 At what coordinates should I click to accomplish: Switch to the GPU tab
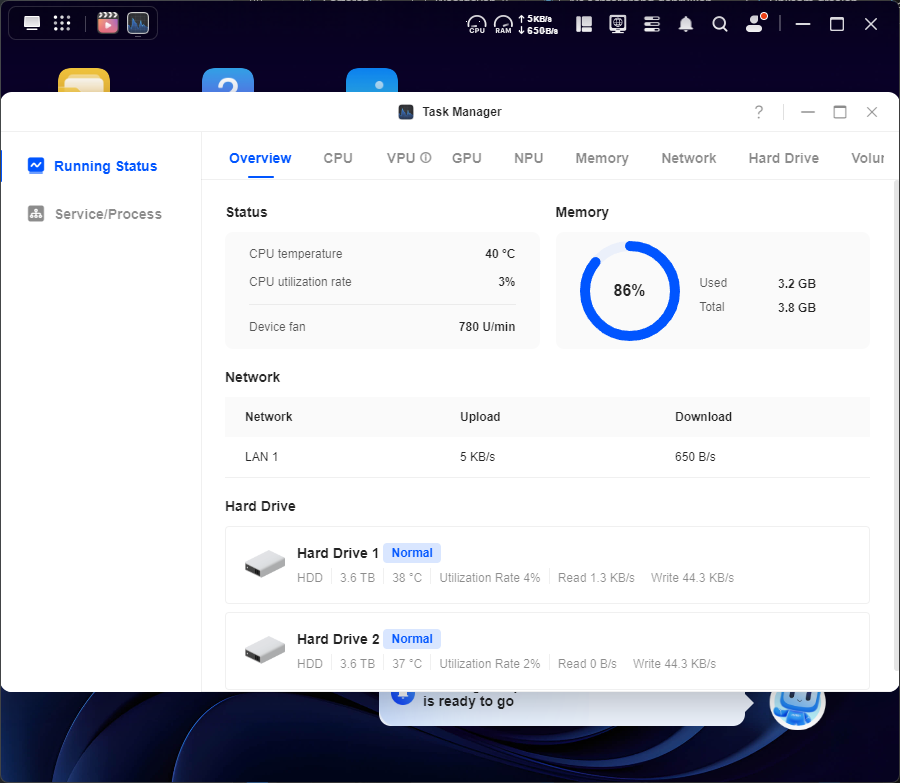point(467,158)
